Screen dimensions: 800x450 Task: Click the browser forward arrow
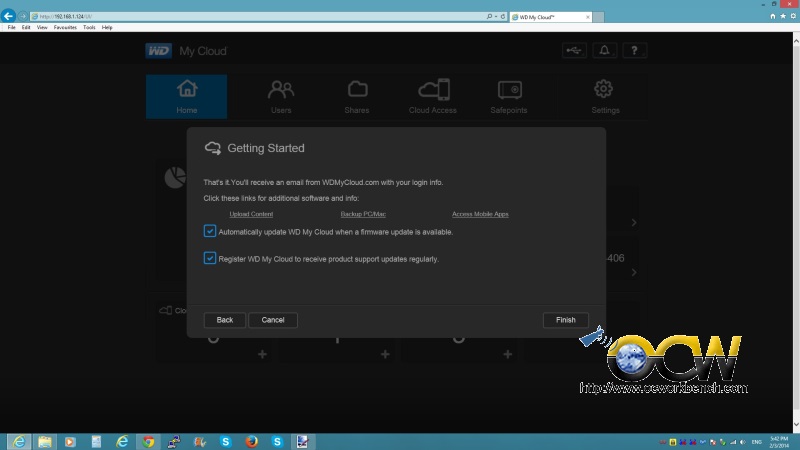(22, 16)
